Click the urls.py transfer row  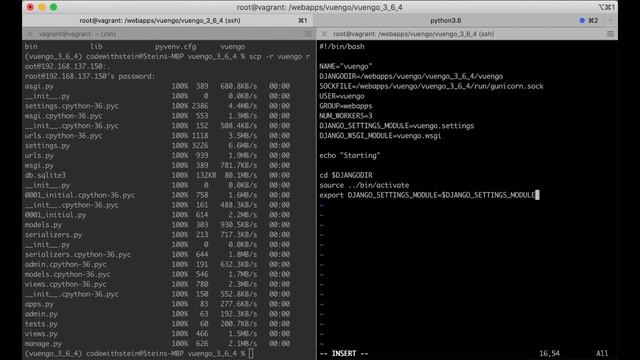point(157,156)
